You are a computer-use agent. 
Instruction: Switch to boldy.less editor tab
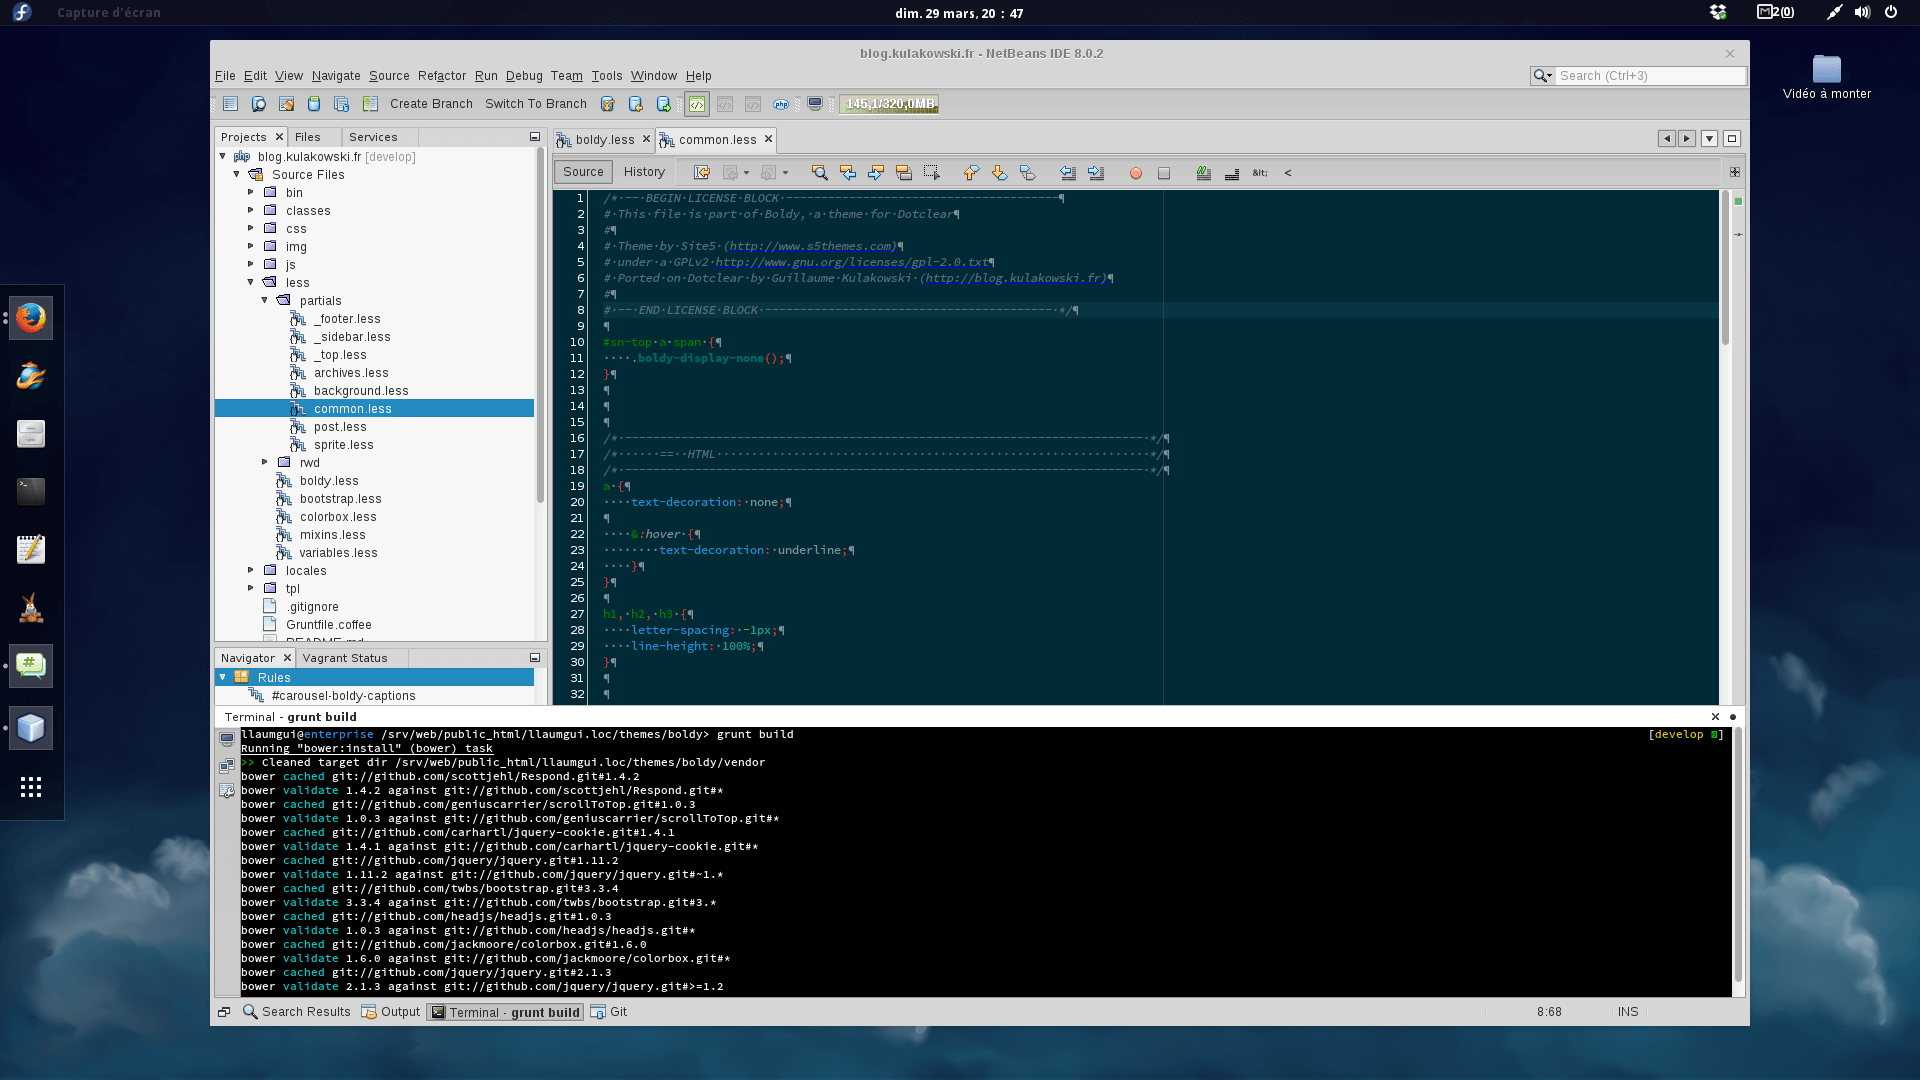[604, 140]
